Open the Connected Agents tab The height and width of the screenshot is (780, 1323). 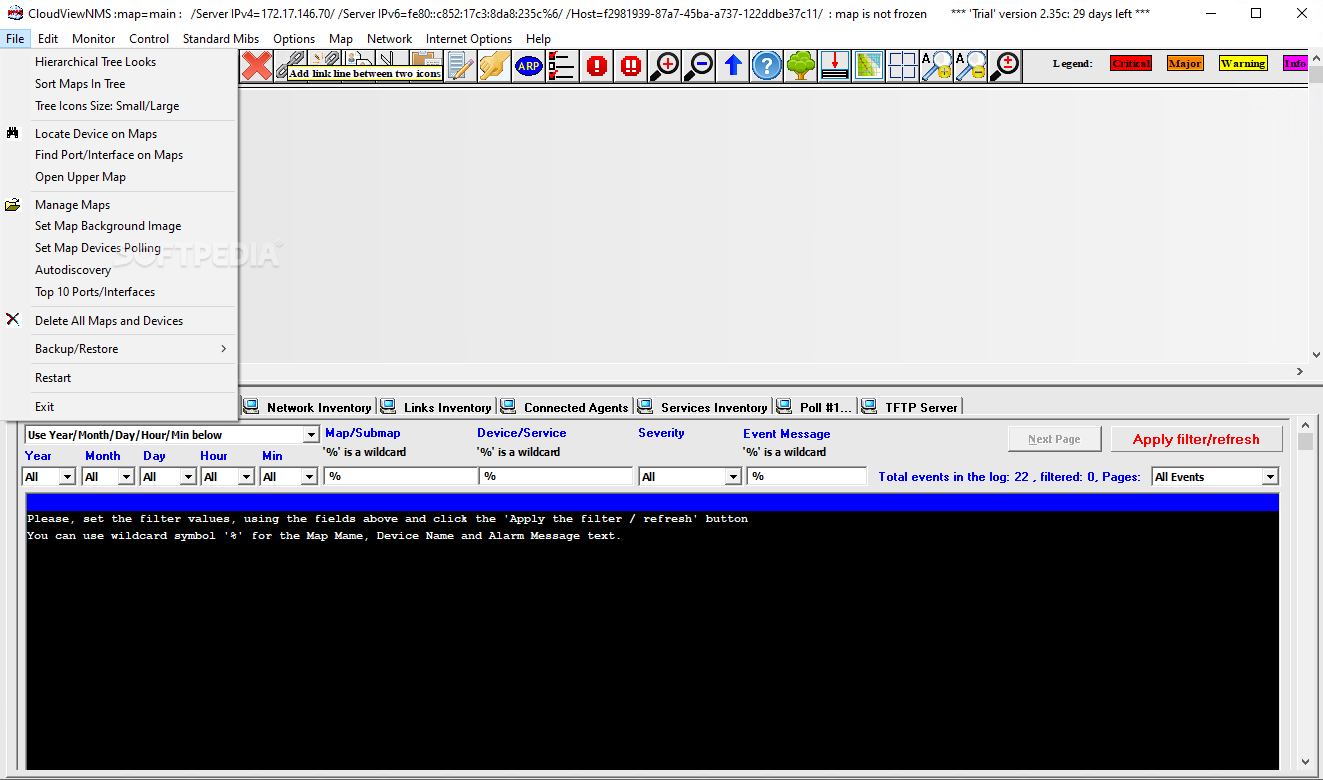tap(566, 406)
